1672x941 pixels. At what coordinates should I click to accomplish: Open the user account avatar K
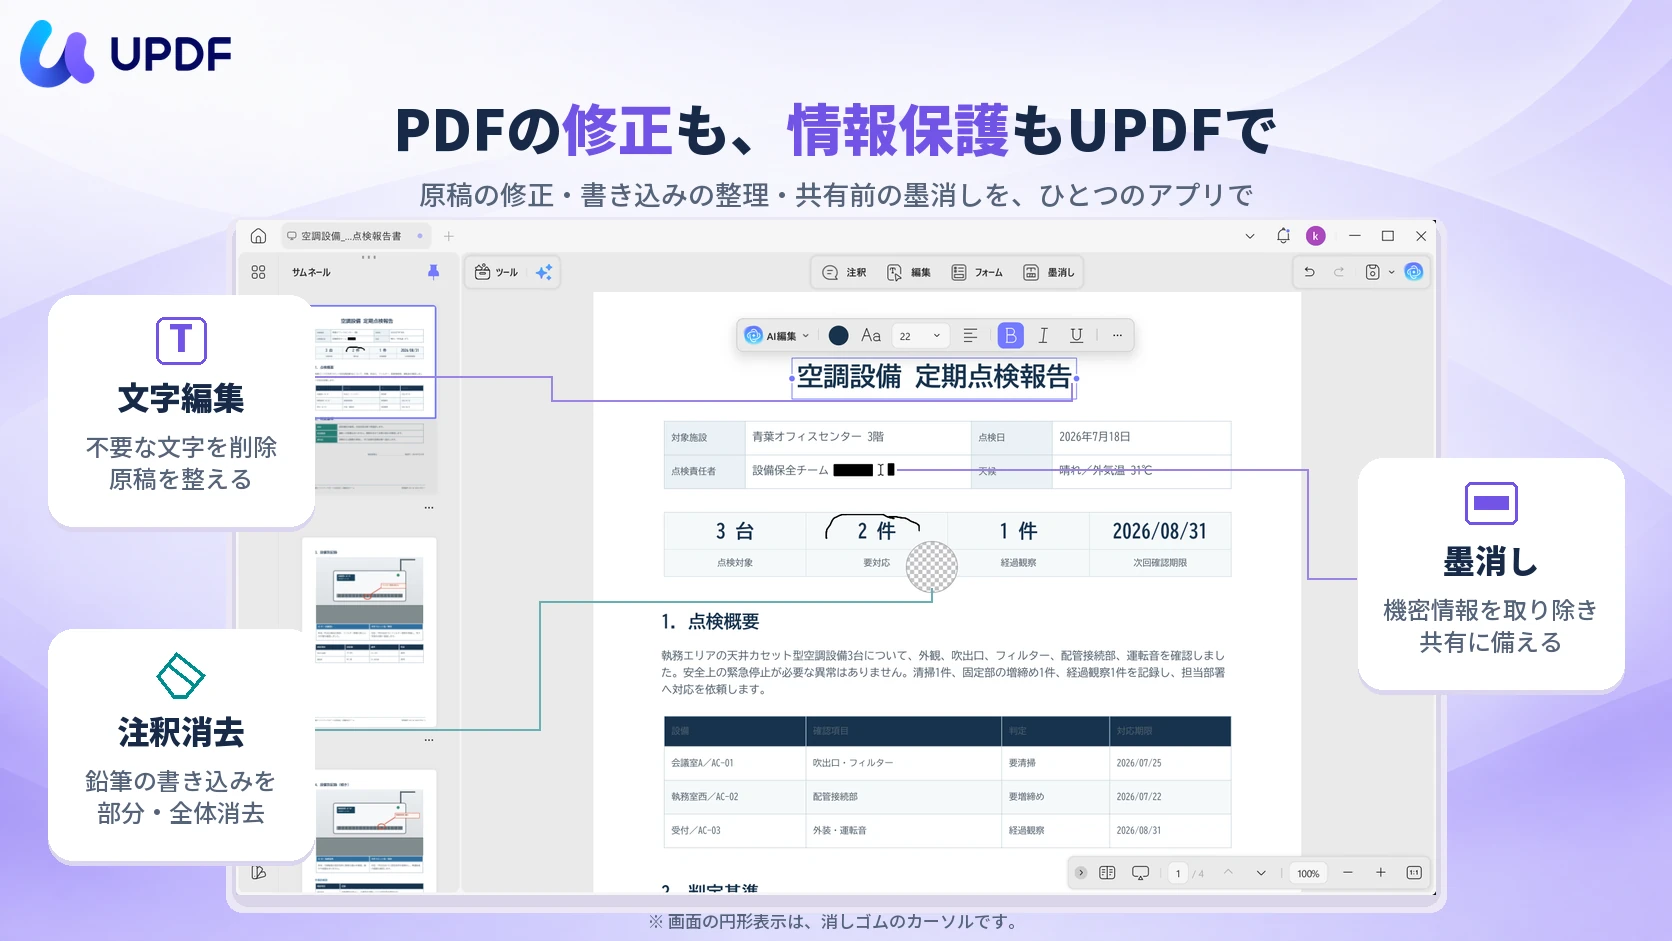coord(1316,236)
